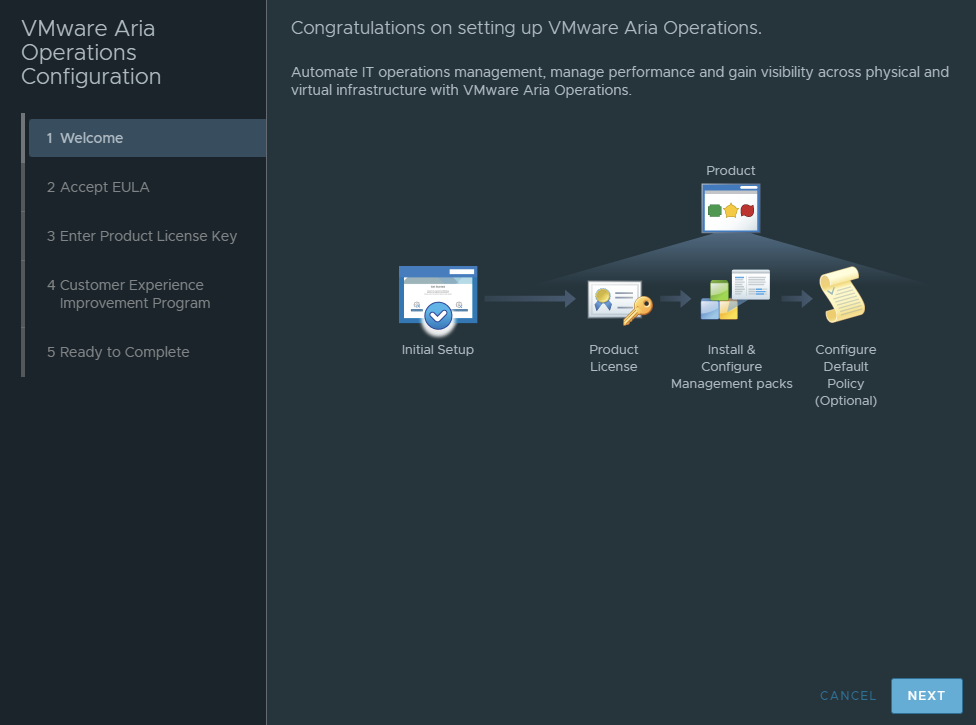Click the Initial Setup window icon
Screen dimensions: 976x725
(438, 297)
